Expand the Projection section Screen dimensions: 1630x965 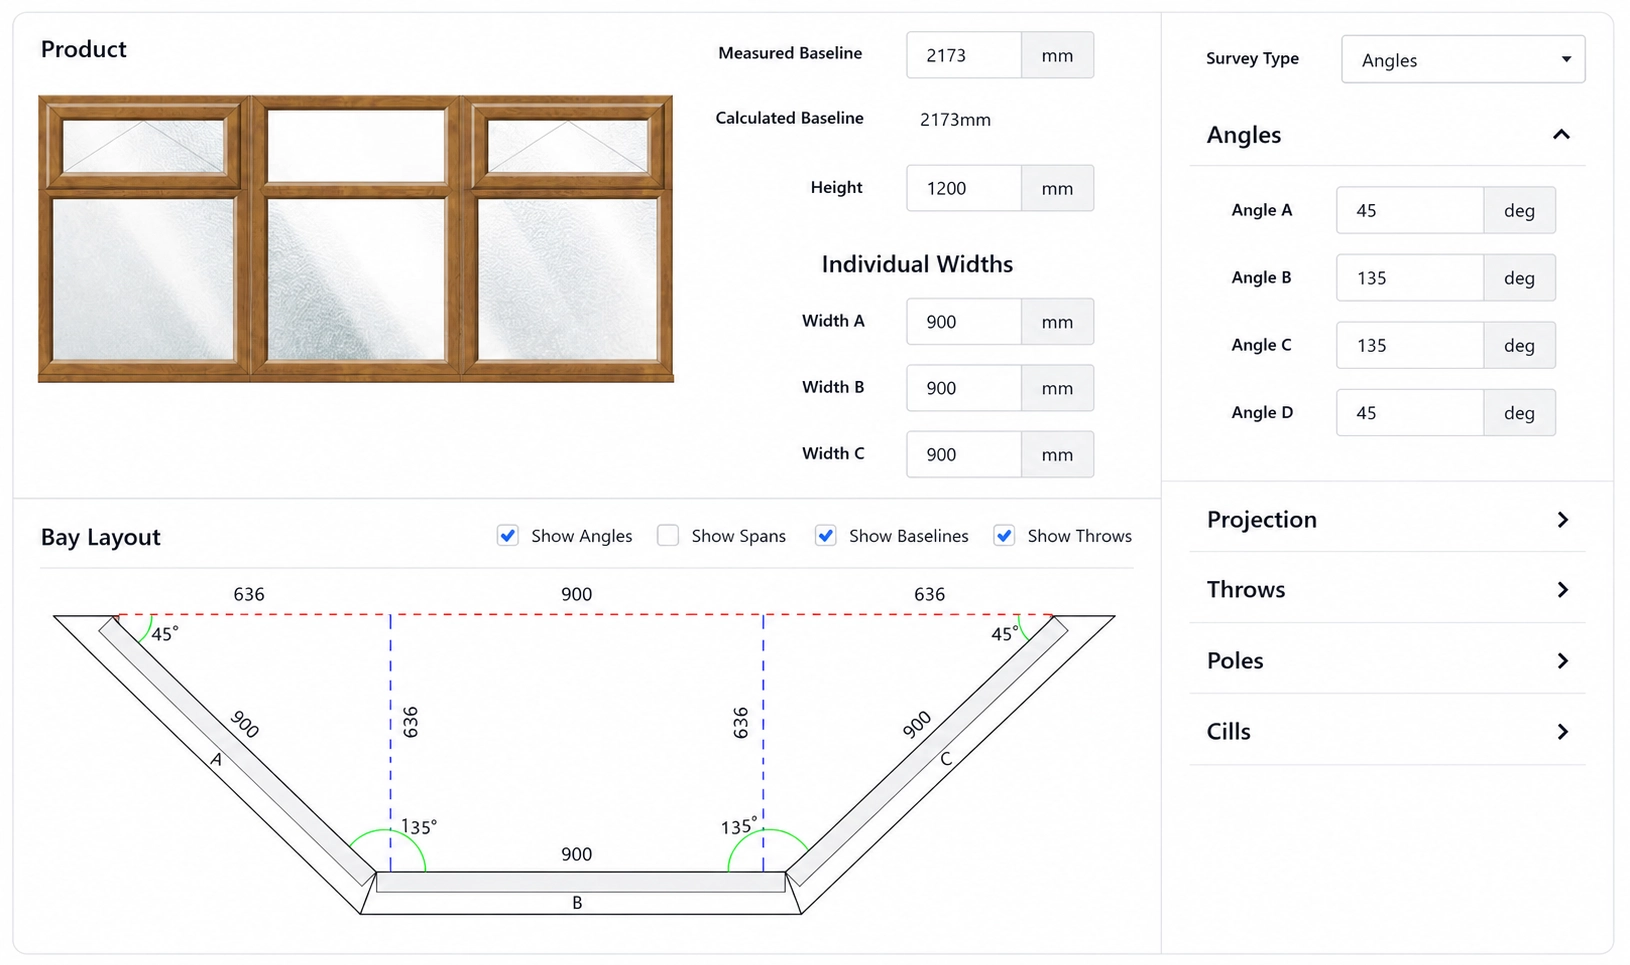click(x=1387, y=520)
